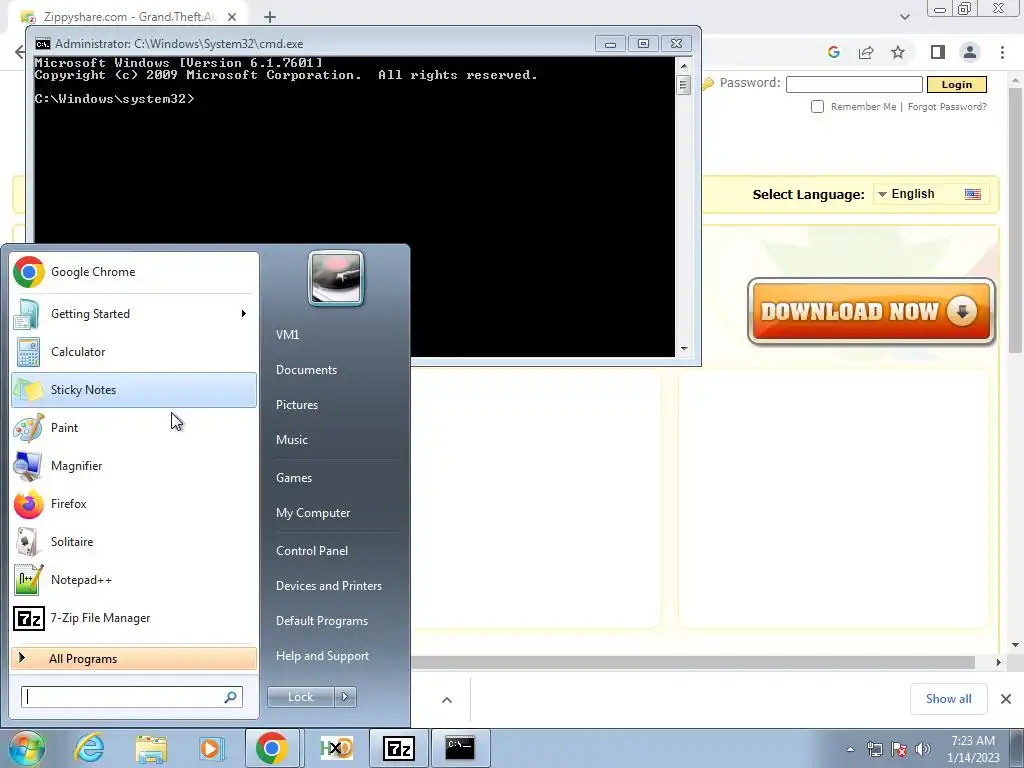Open Solitaire from Start menu
This screenshot has width=1024, height=768.
tap(134, 542)
